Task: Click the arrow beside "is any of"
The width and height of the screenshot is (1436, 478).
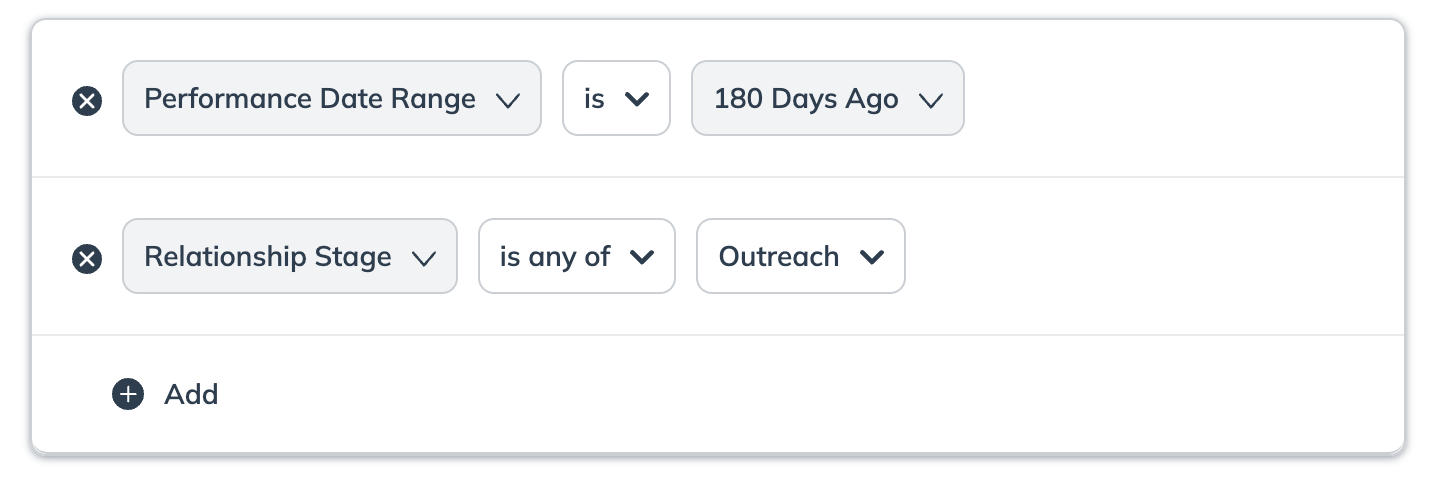Action: click(x=642, y=258)
